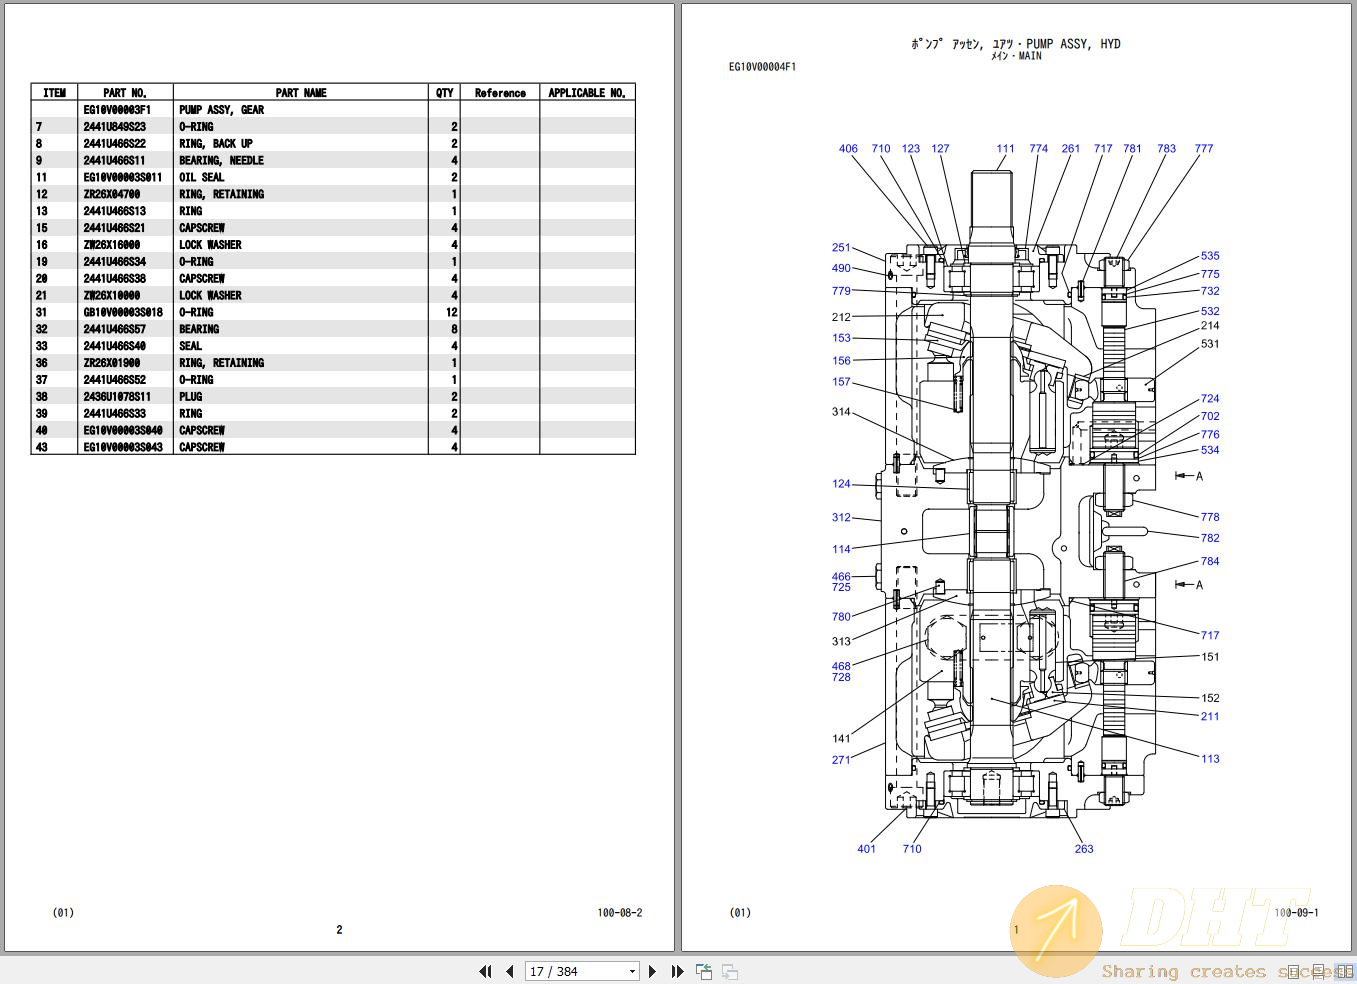Select the EG10V00004F1 diagram code
The width and height of the screenshot is (1357, 984).
(762, 67)
